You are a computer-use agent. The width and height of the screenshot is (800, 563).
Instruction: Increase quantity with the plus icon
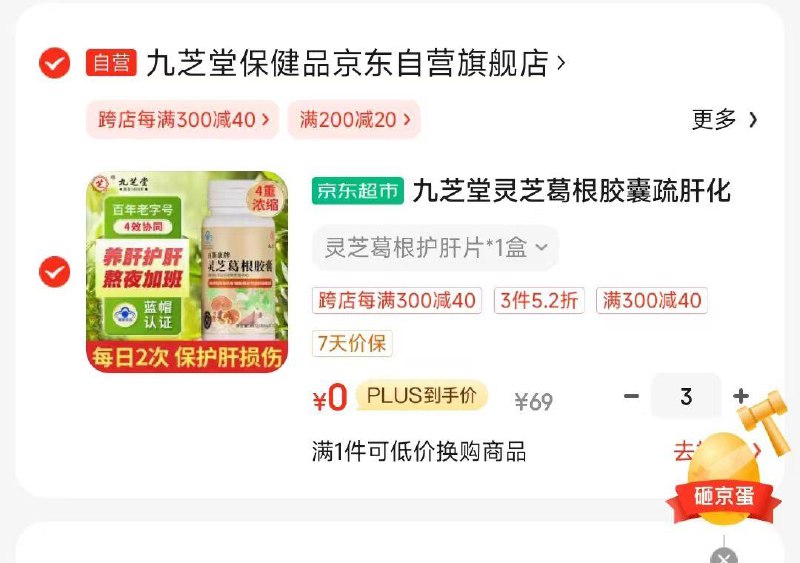[x=741, y=396]
